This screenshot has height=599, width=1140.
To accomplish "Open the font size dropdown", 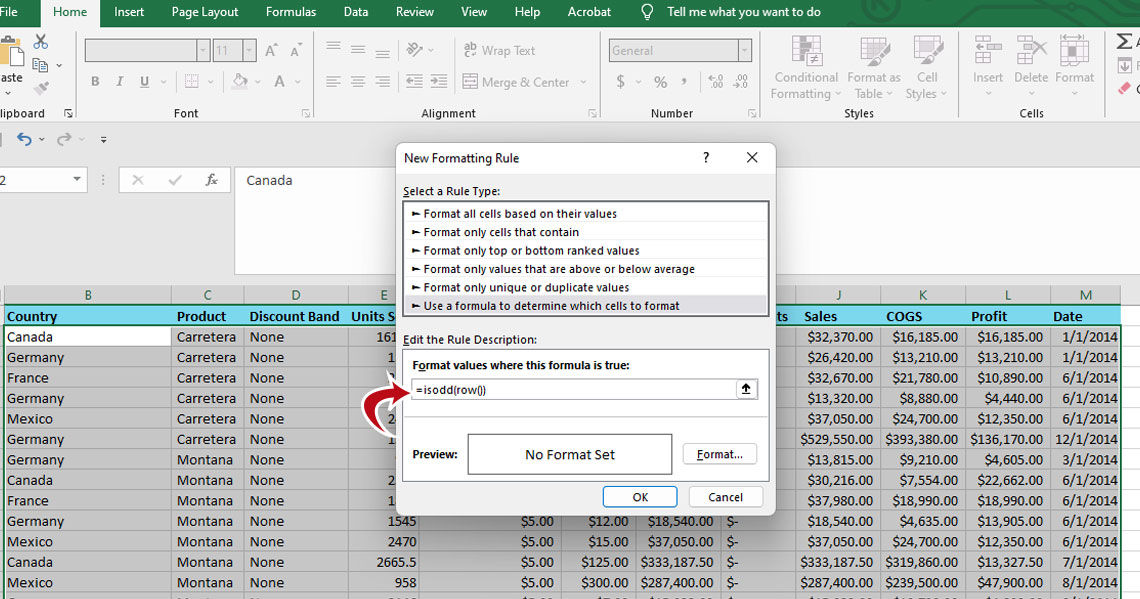I will 249,49.
